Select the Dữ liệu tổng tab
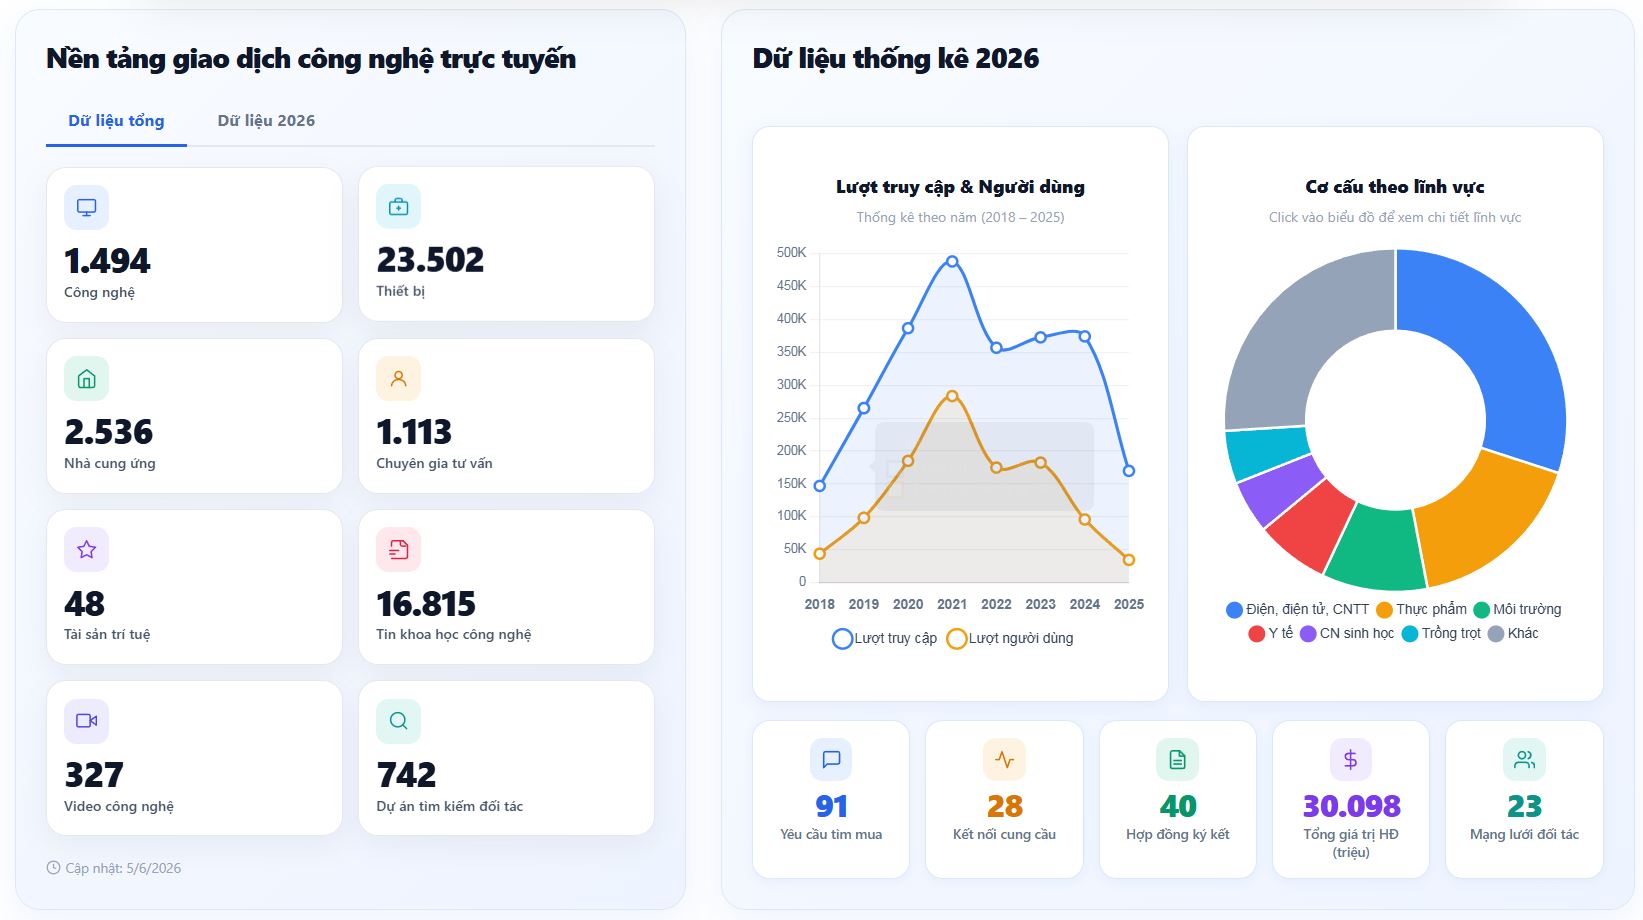 coord(116,121)
